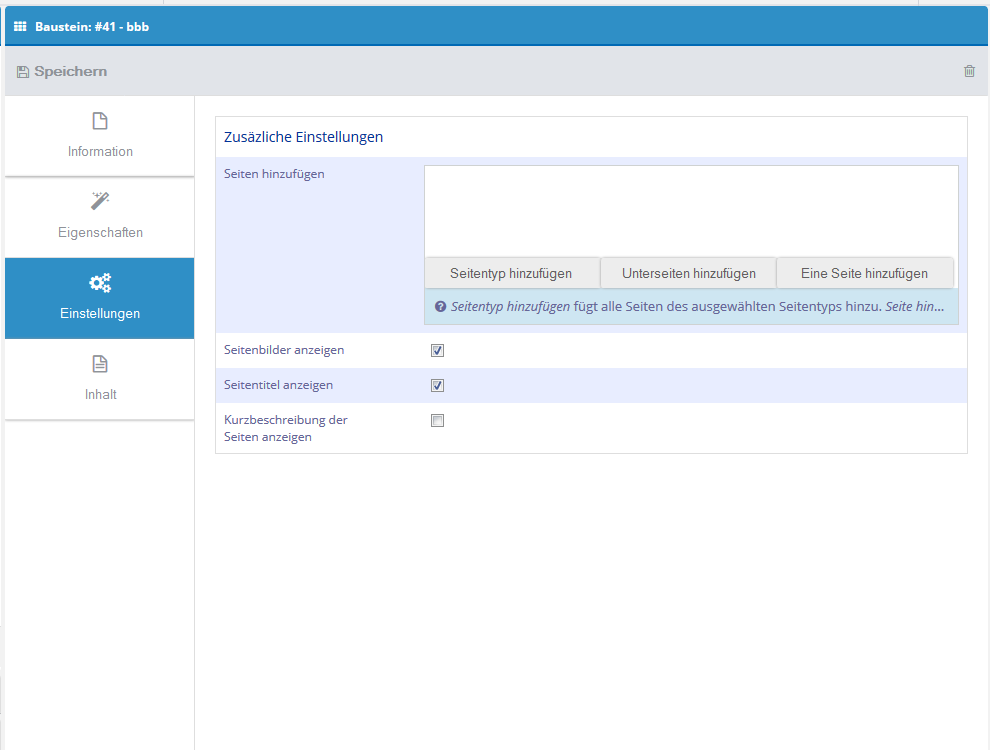Image resolution: width=1000 pixels, height=750 pixels.
Task: Click the Seiten hinzufügen label
Action: tap(274, 173)
